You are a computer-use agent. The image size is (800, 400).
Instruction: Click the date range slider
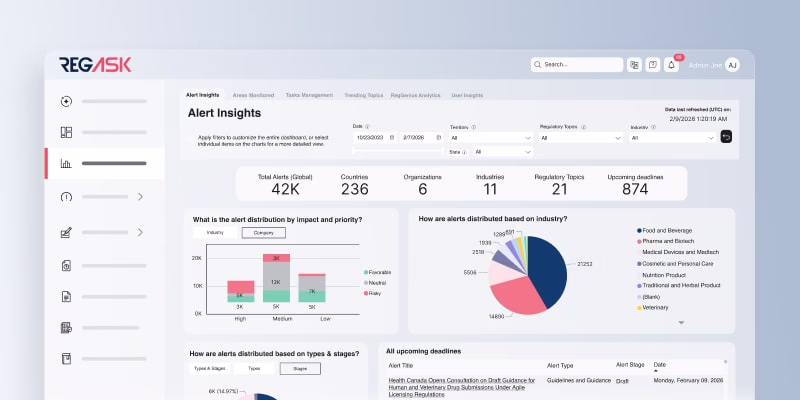pos(398,151)
